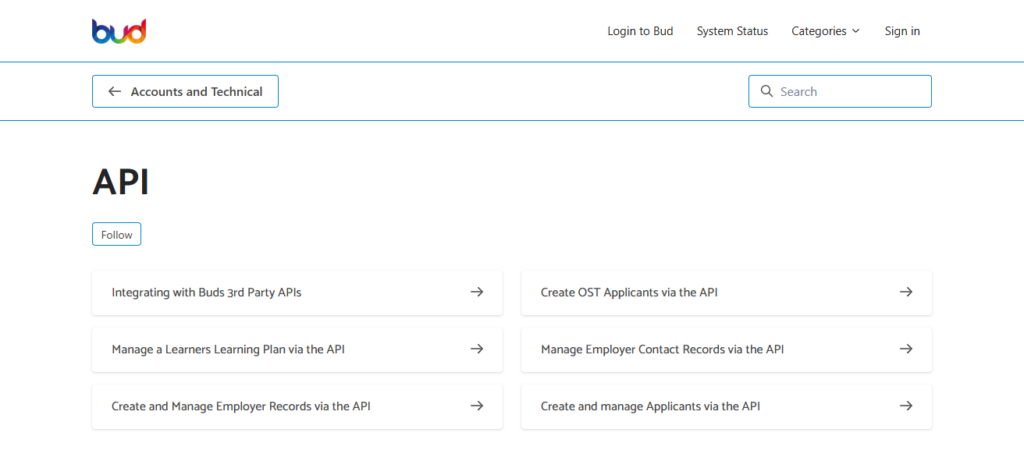
Task: Click arrow on Create and manage Applicants card
Action: click(906, 405)
